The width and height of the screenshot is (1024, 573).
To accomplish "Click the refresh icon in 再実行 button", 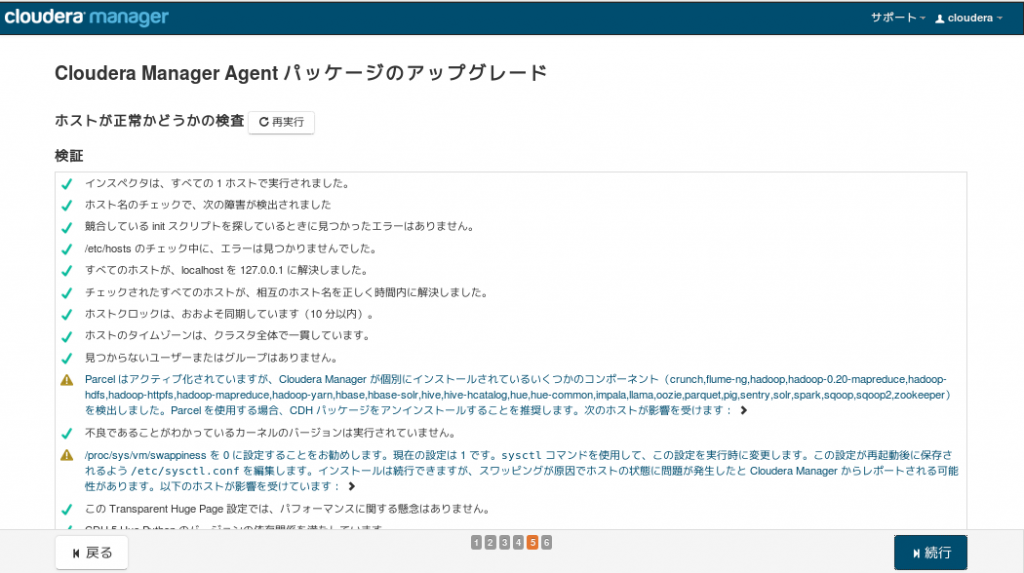I will click(x=264, y=122).
